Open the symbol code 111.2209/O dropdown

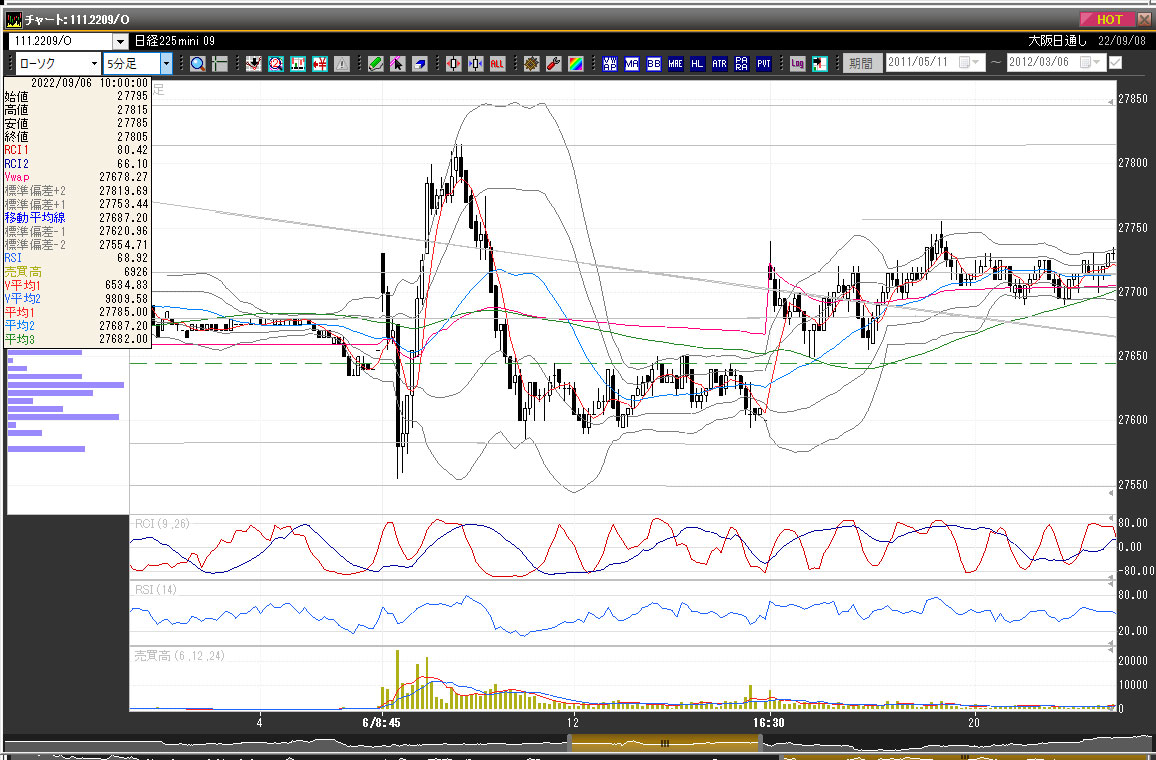pyautogui.click(x=120, y=41)
